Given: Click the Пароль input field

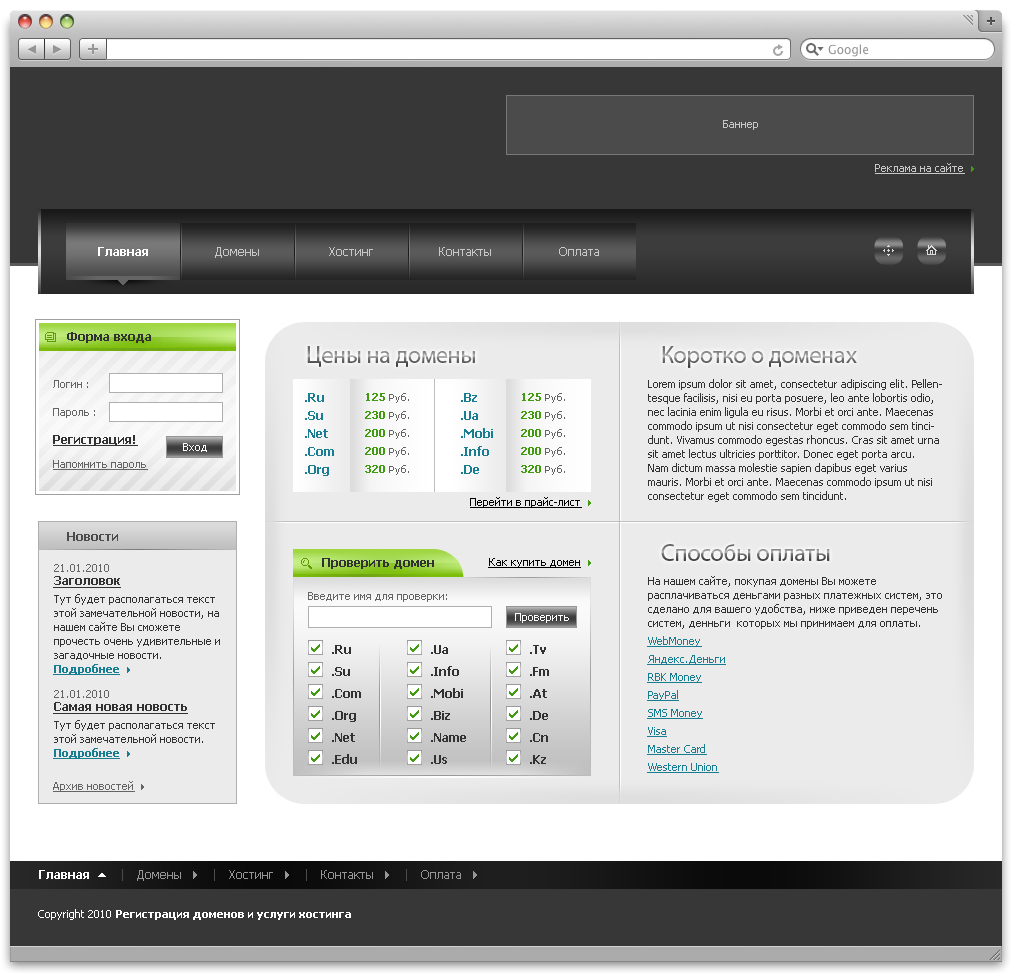Looking at the screenshot, I should pyautogui.click(x=166, y=412).
